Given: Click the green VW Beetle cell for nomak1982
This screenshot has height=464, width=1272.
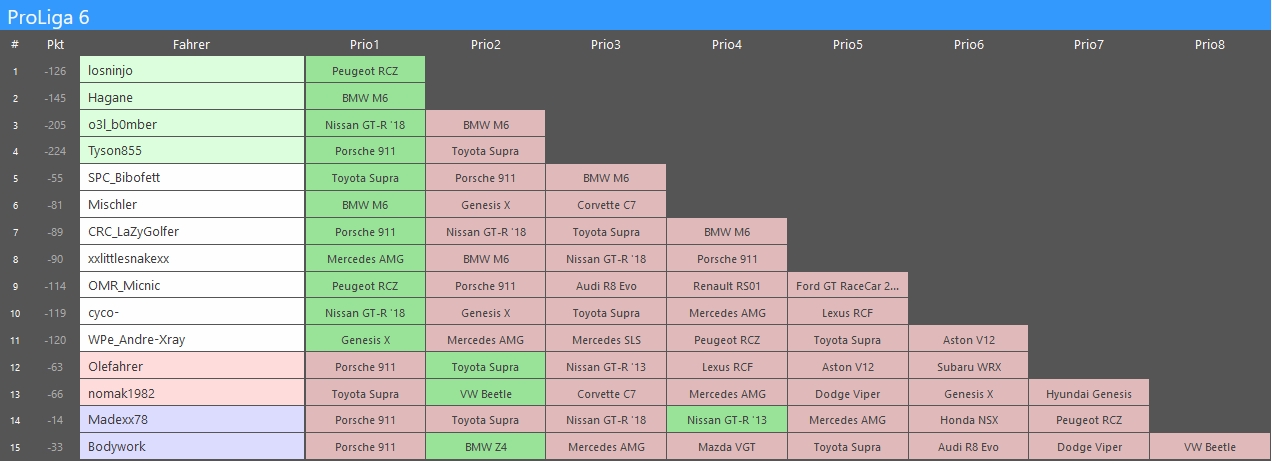Looking at the screenshot, I should pos(485,393).
